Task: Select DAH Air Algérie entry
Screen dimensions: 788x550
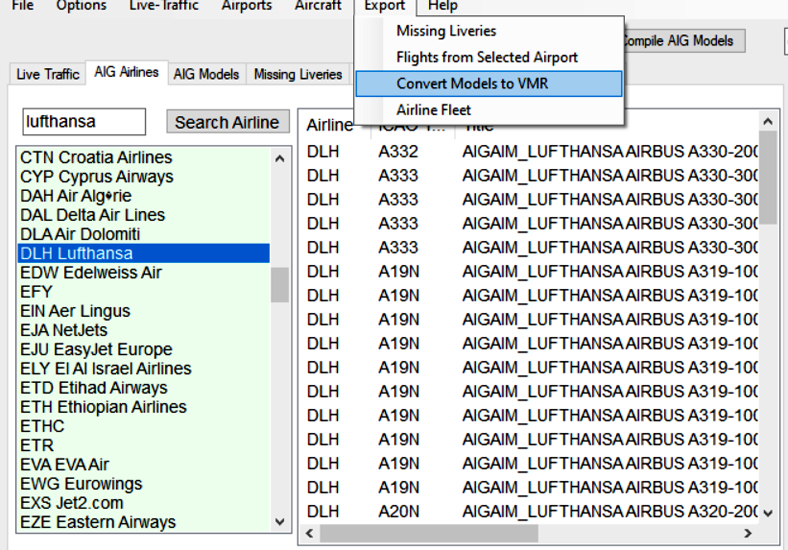Action: (x=144, y=196)
